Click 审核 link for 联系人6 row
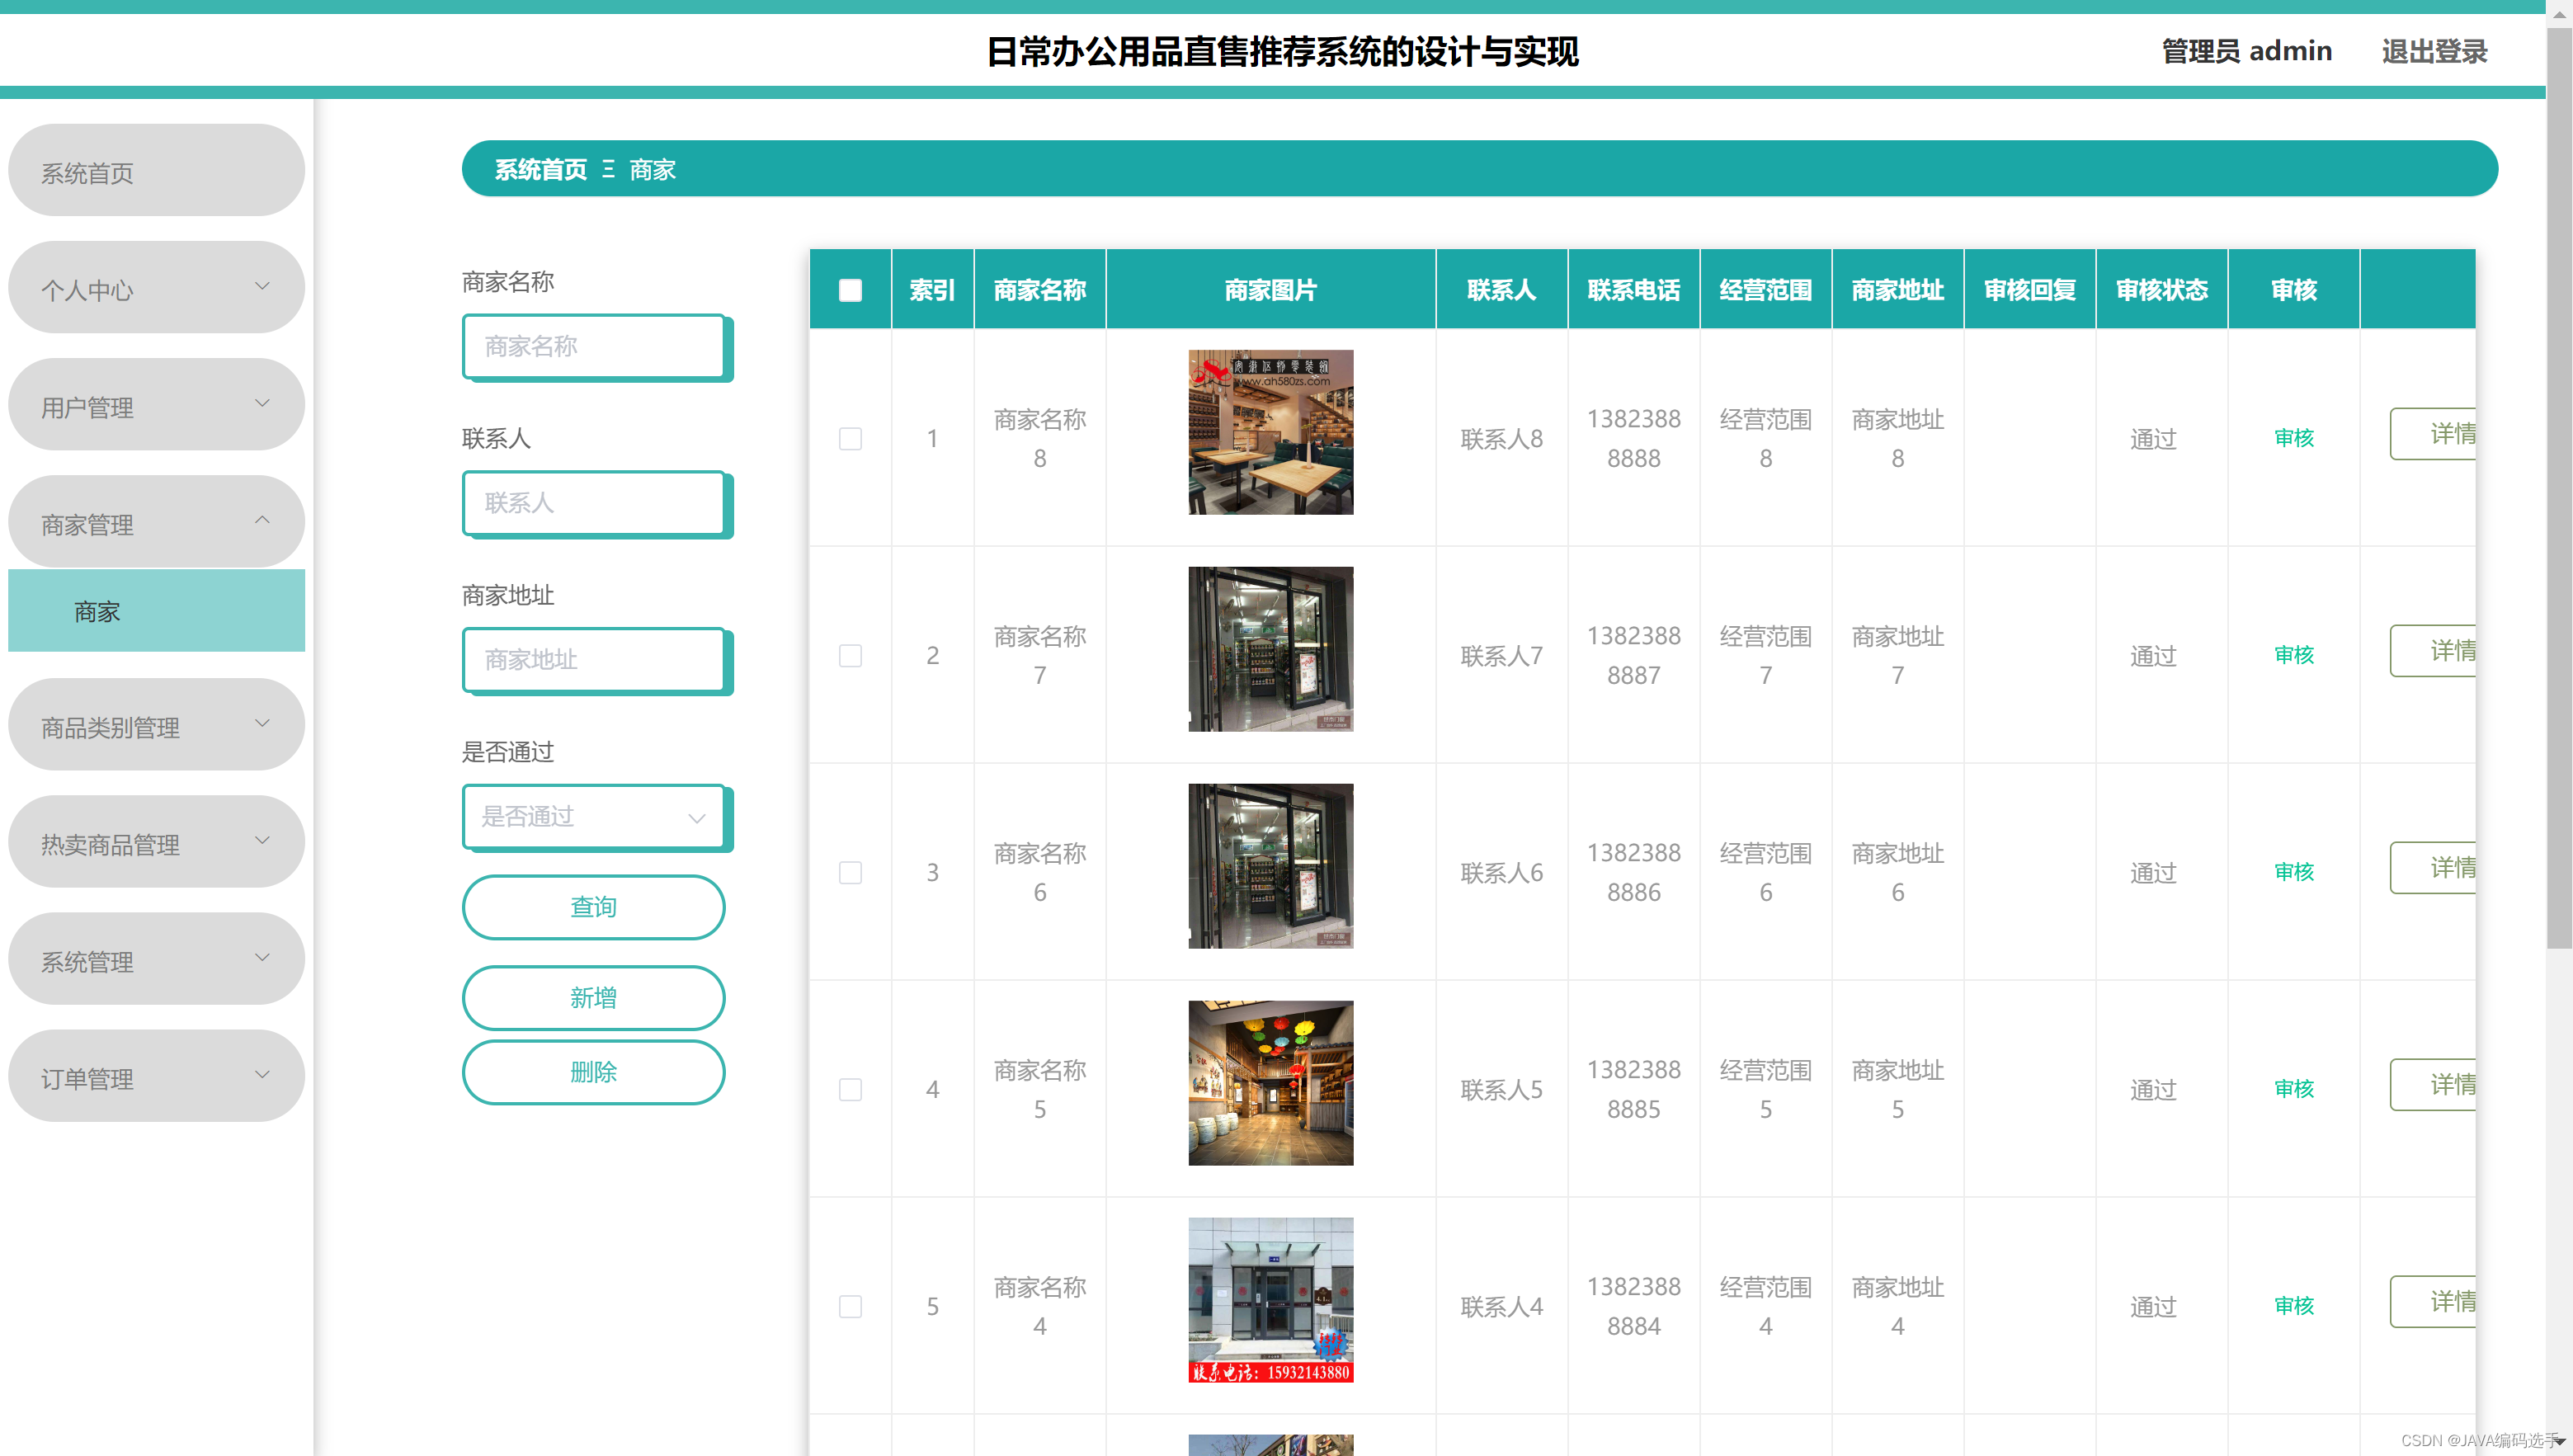 tap(2293, 872)
